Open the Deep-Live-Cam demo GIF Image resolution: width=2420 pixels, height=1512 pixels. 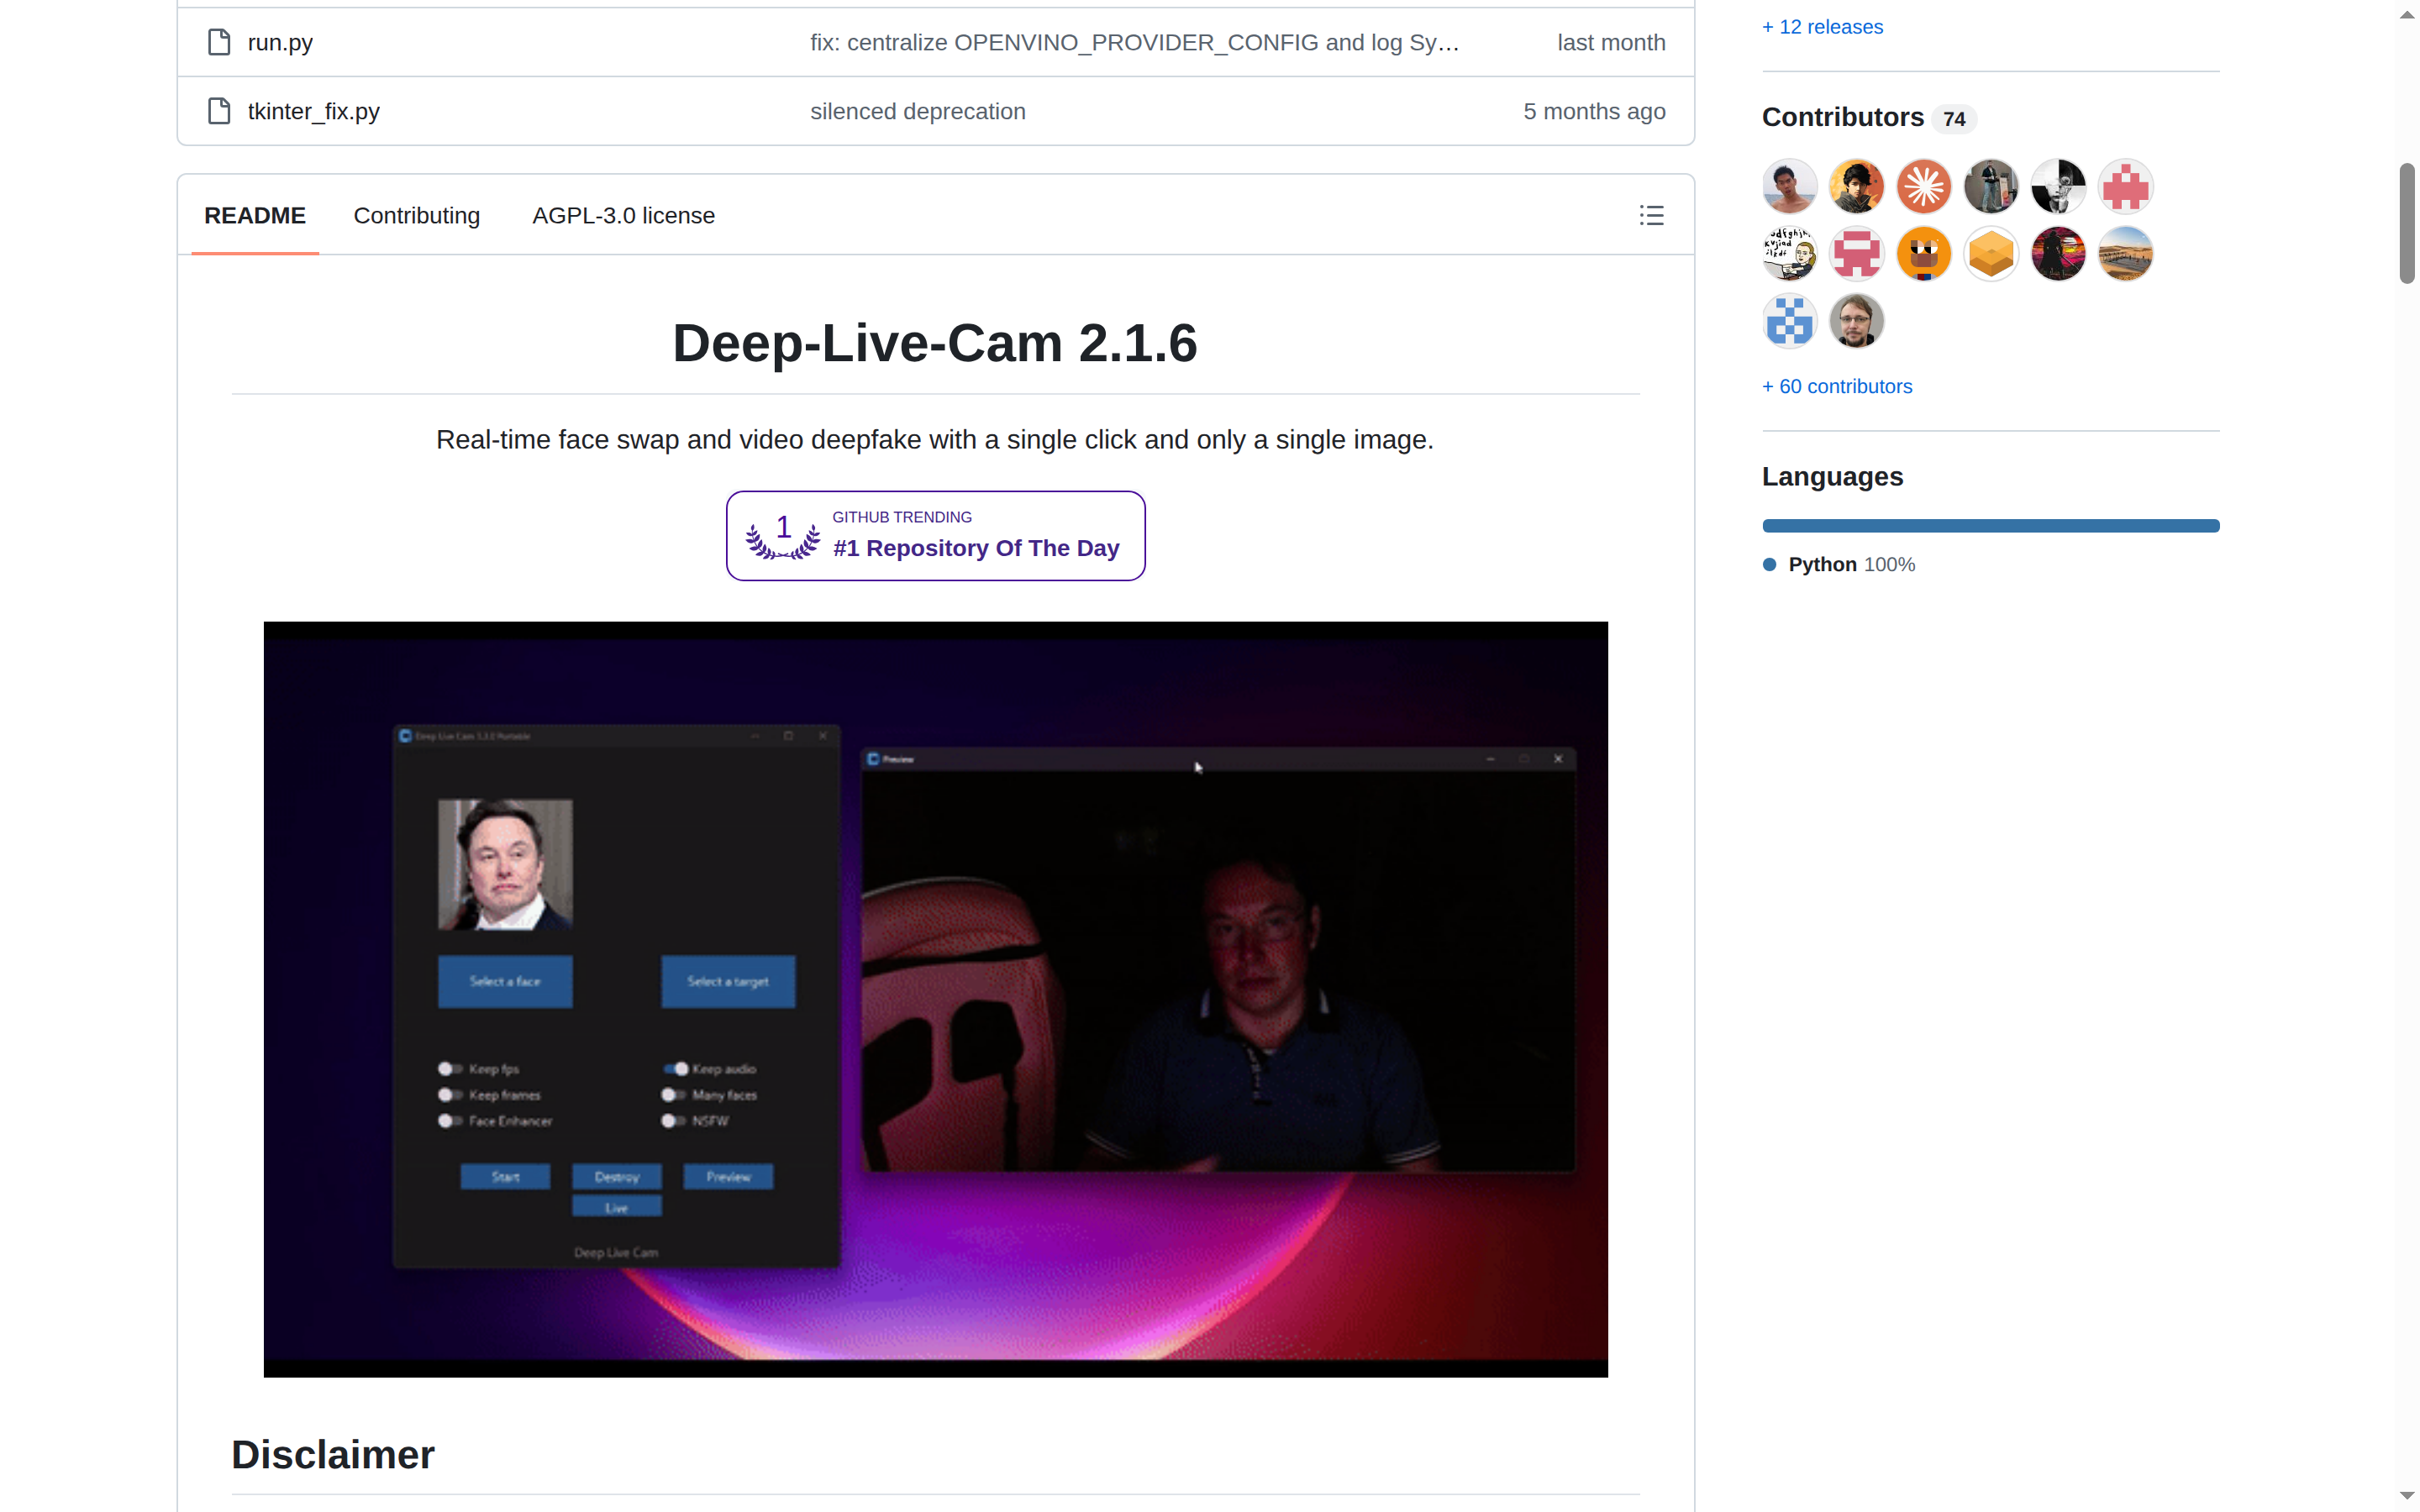pyautogui.click(x=935, y=999)
